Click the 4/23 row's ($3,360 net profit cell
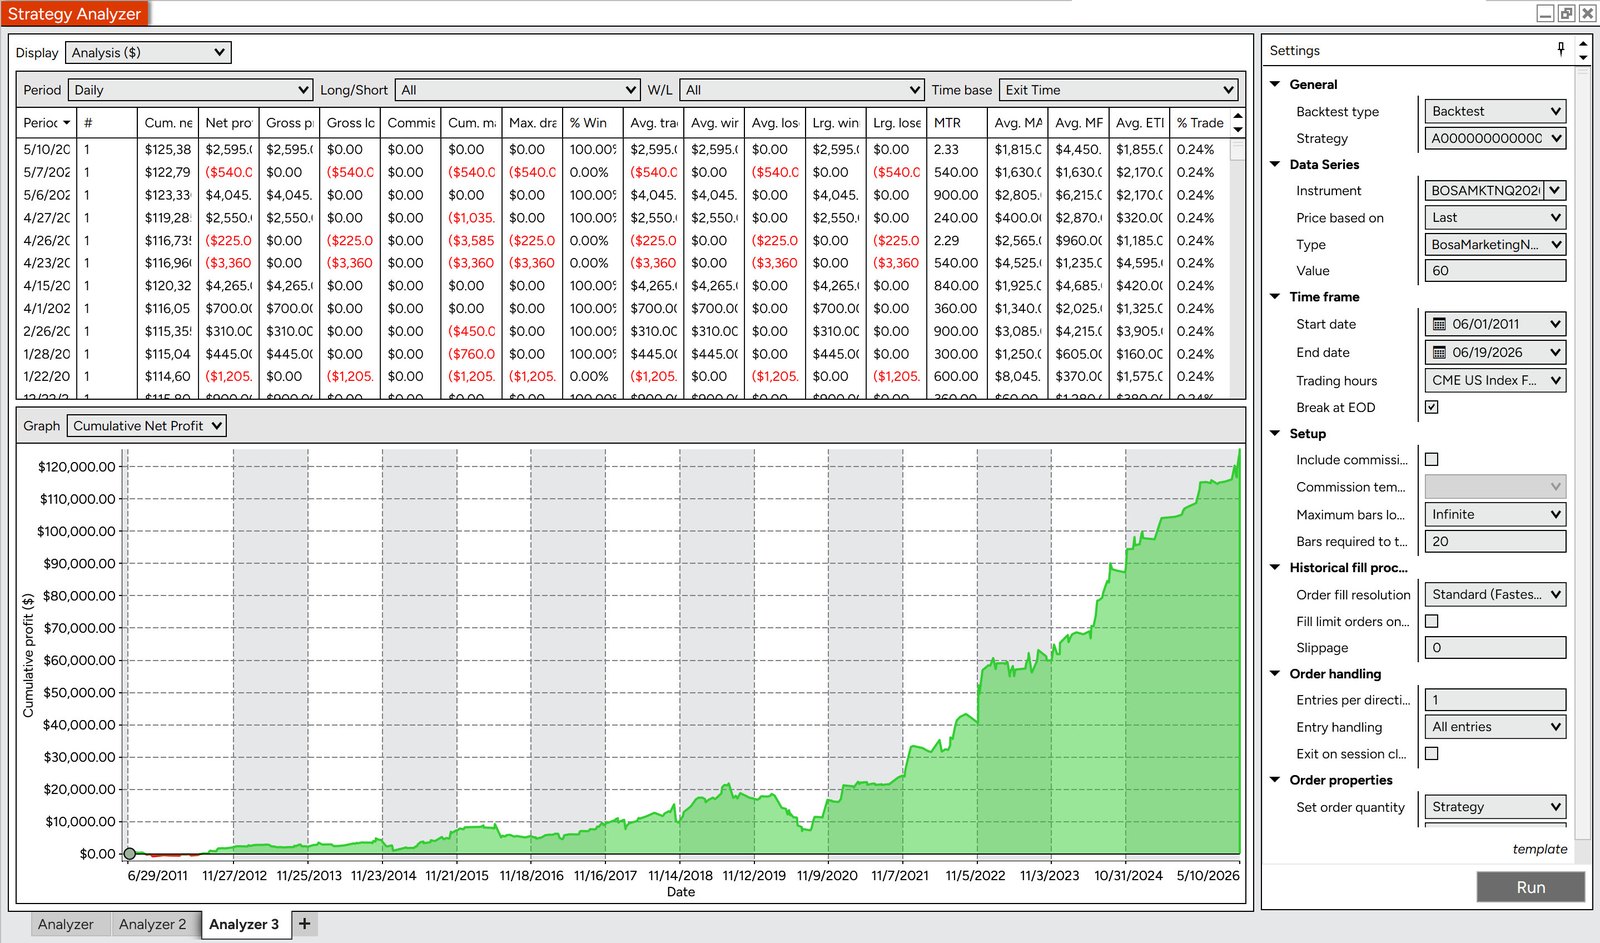 pyautogui.click(x=229, y=263)
